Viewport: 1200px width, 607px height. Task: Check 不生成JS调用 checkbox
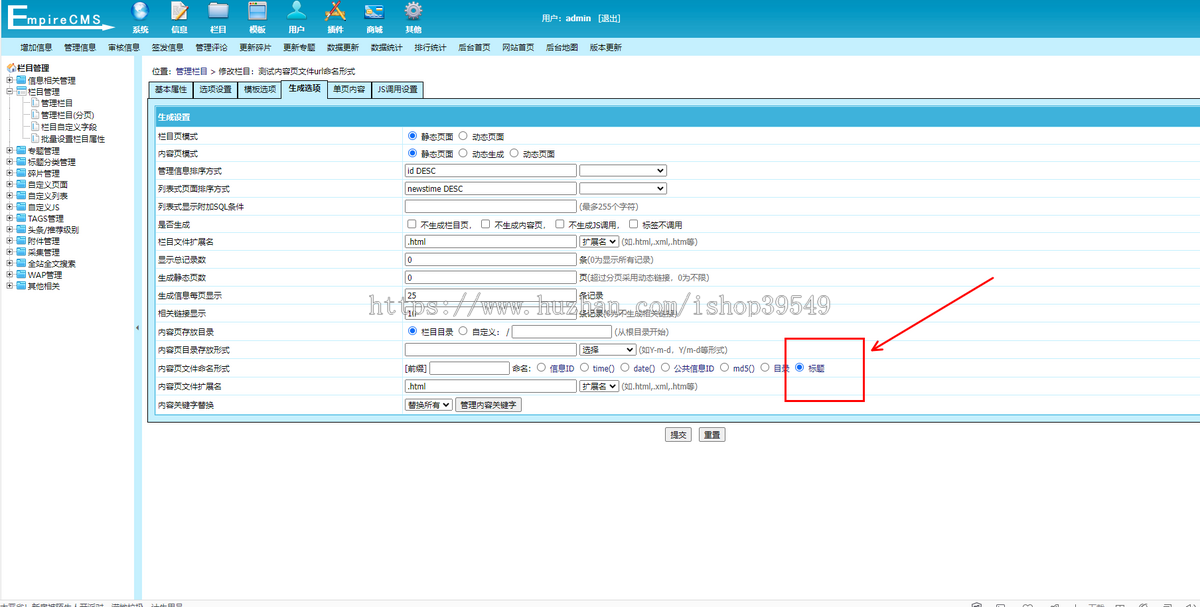pos(561,224)
